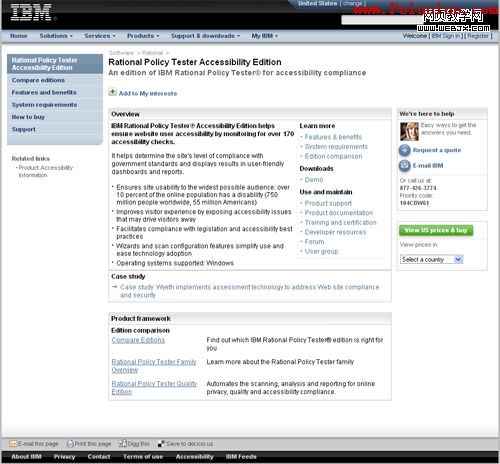Click the Compare Editions link in Product framework
500x464 pixels.
[x=138, y=340]
